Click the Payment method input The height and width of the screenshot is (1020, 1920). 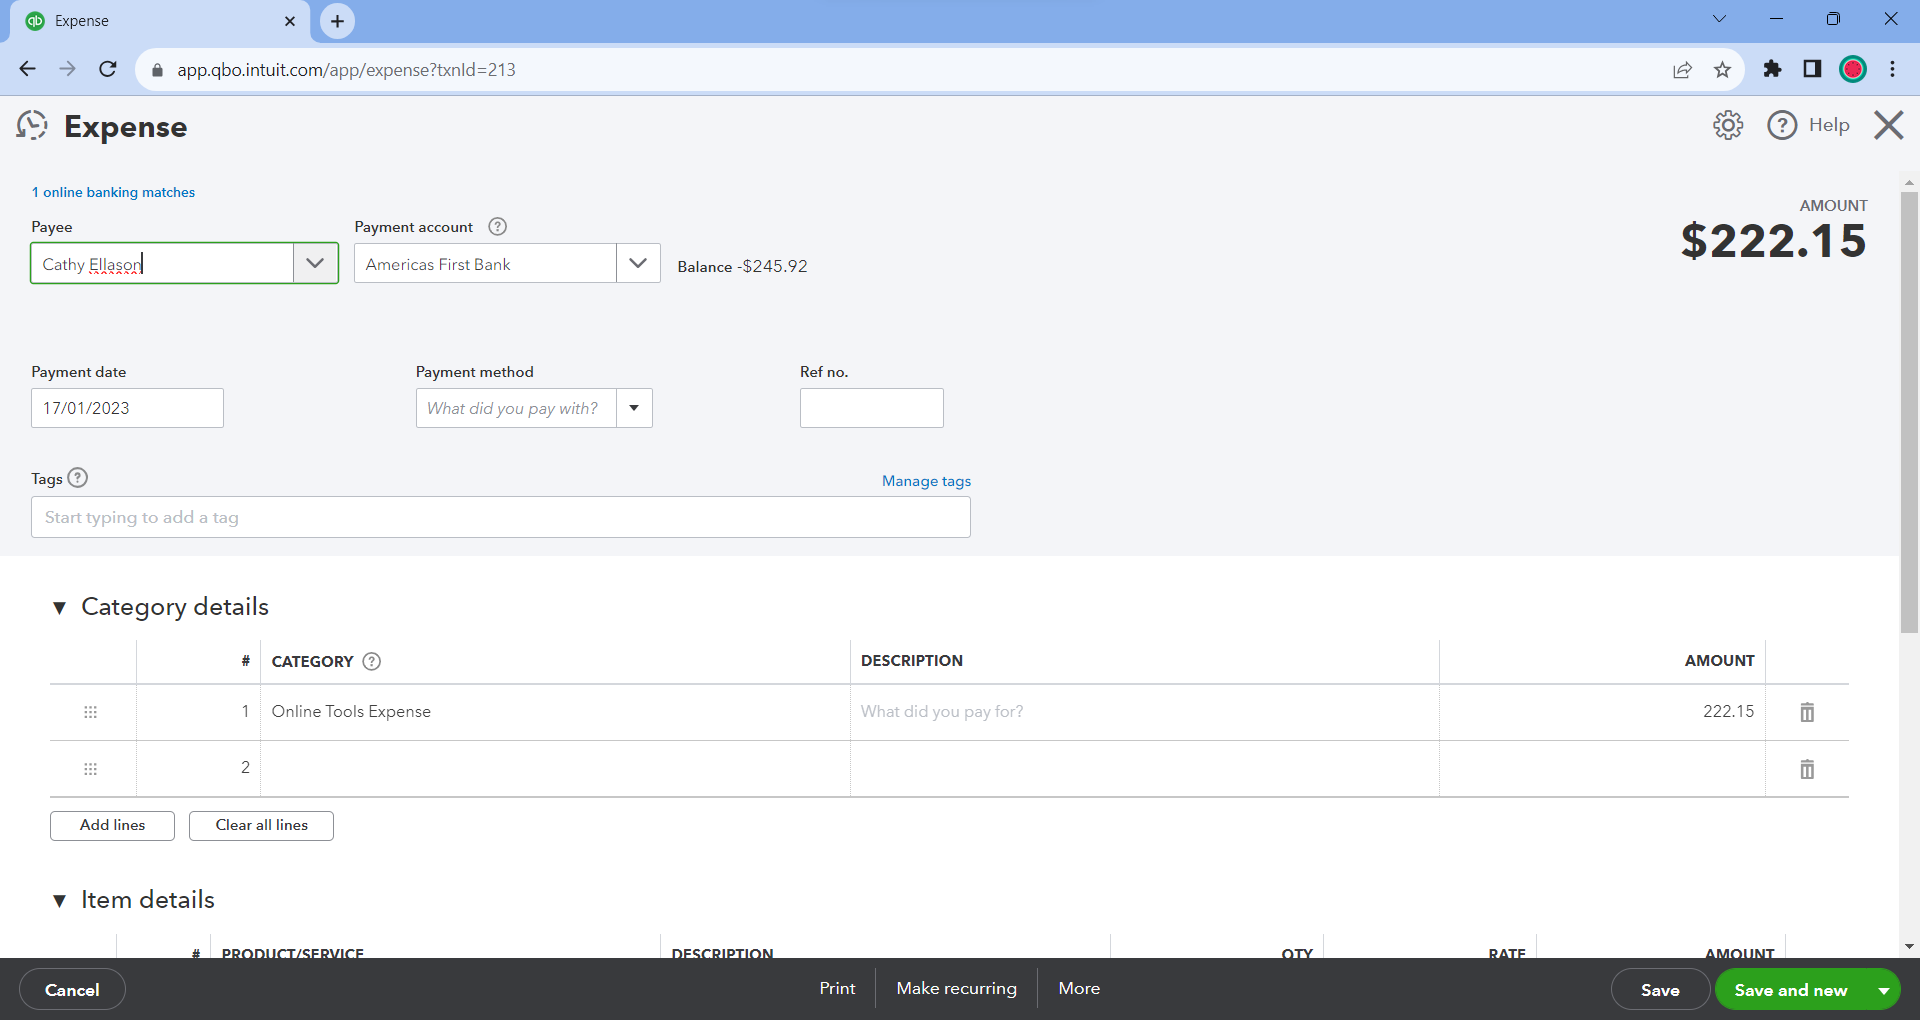pos(516,408)
